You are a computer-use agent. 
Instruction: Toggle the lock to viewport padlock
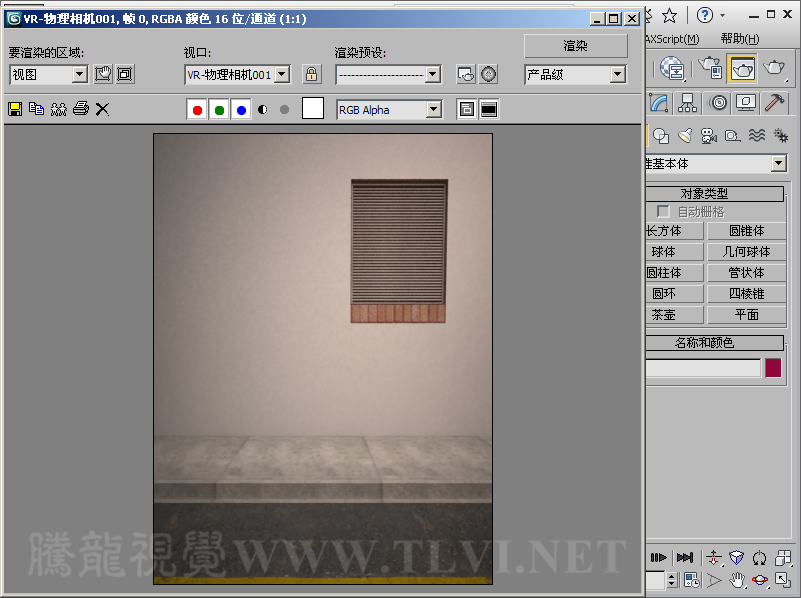coord(311,74)
